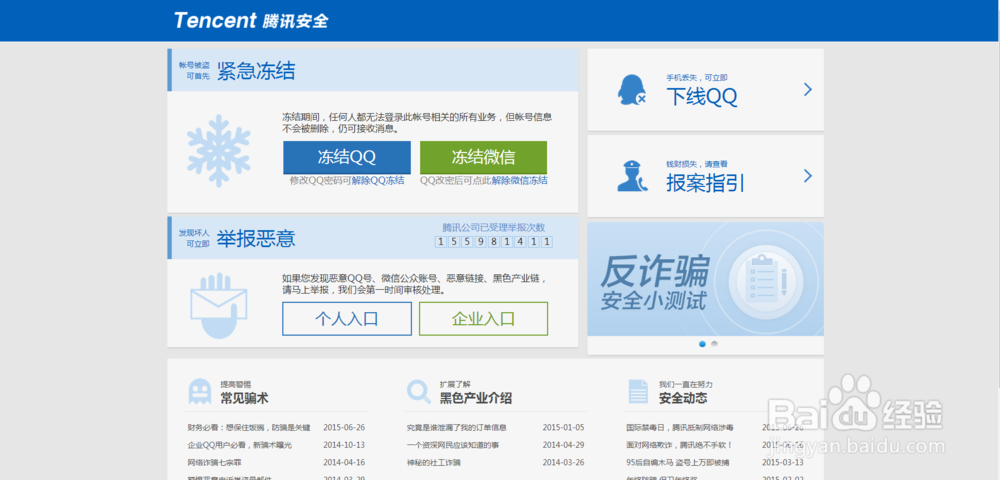The image size is (1000, 480).
Task: Expand the 报案指引 chevron arrow
Action: tap(808, 176)
